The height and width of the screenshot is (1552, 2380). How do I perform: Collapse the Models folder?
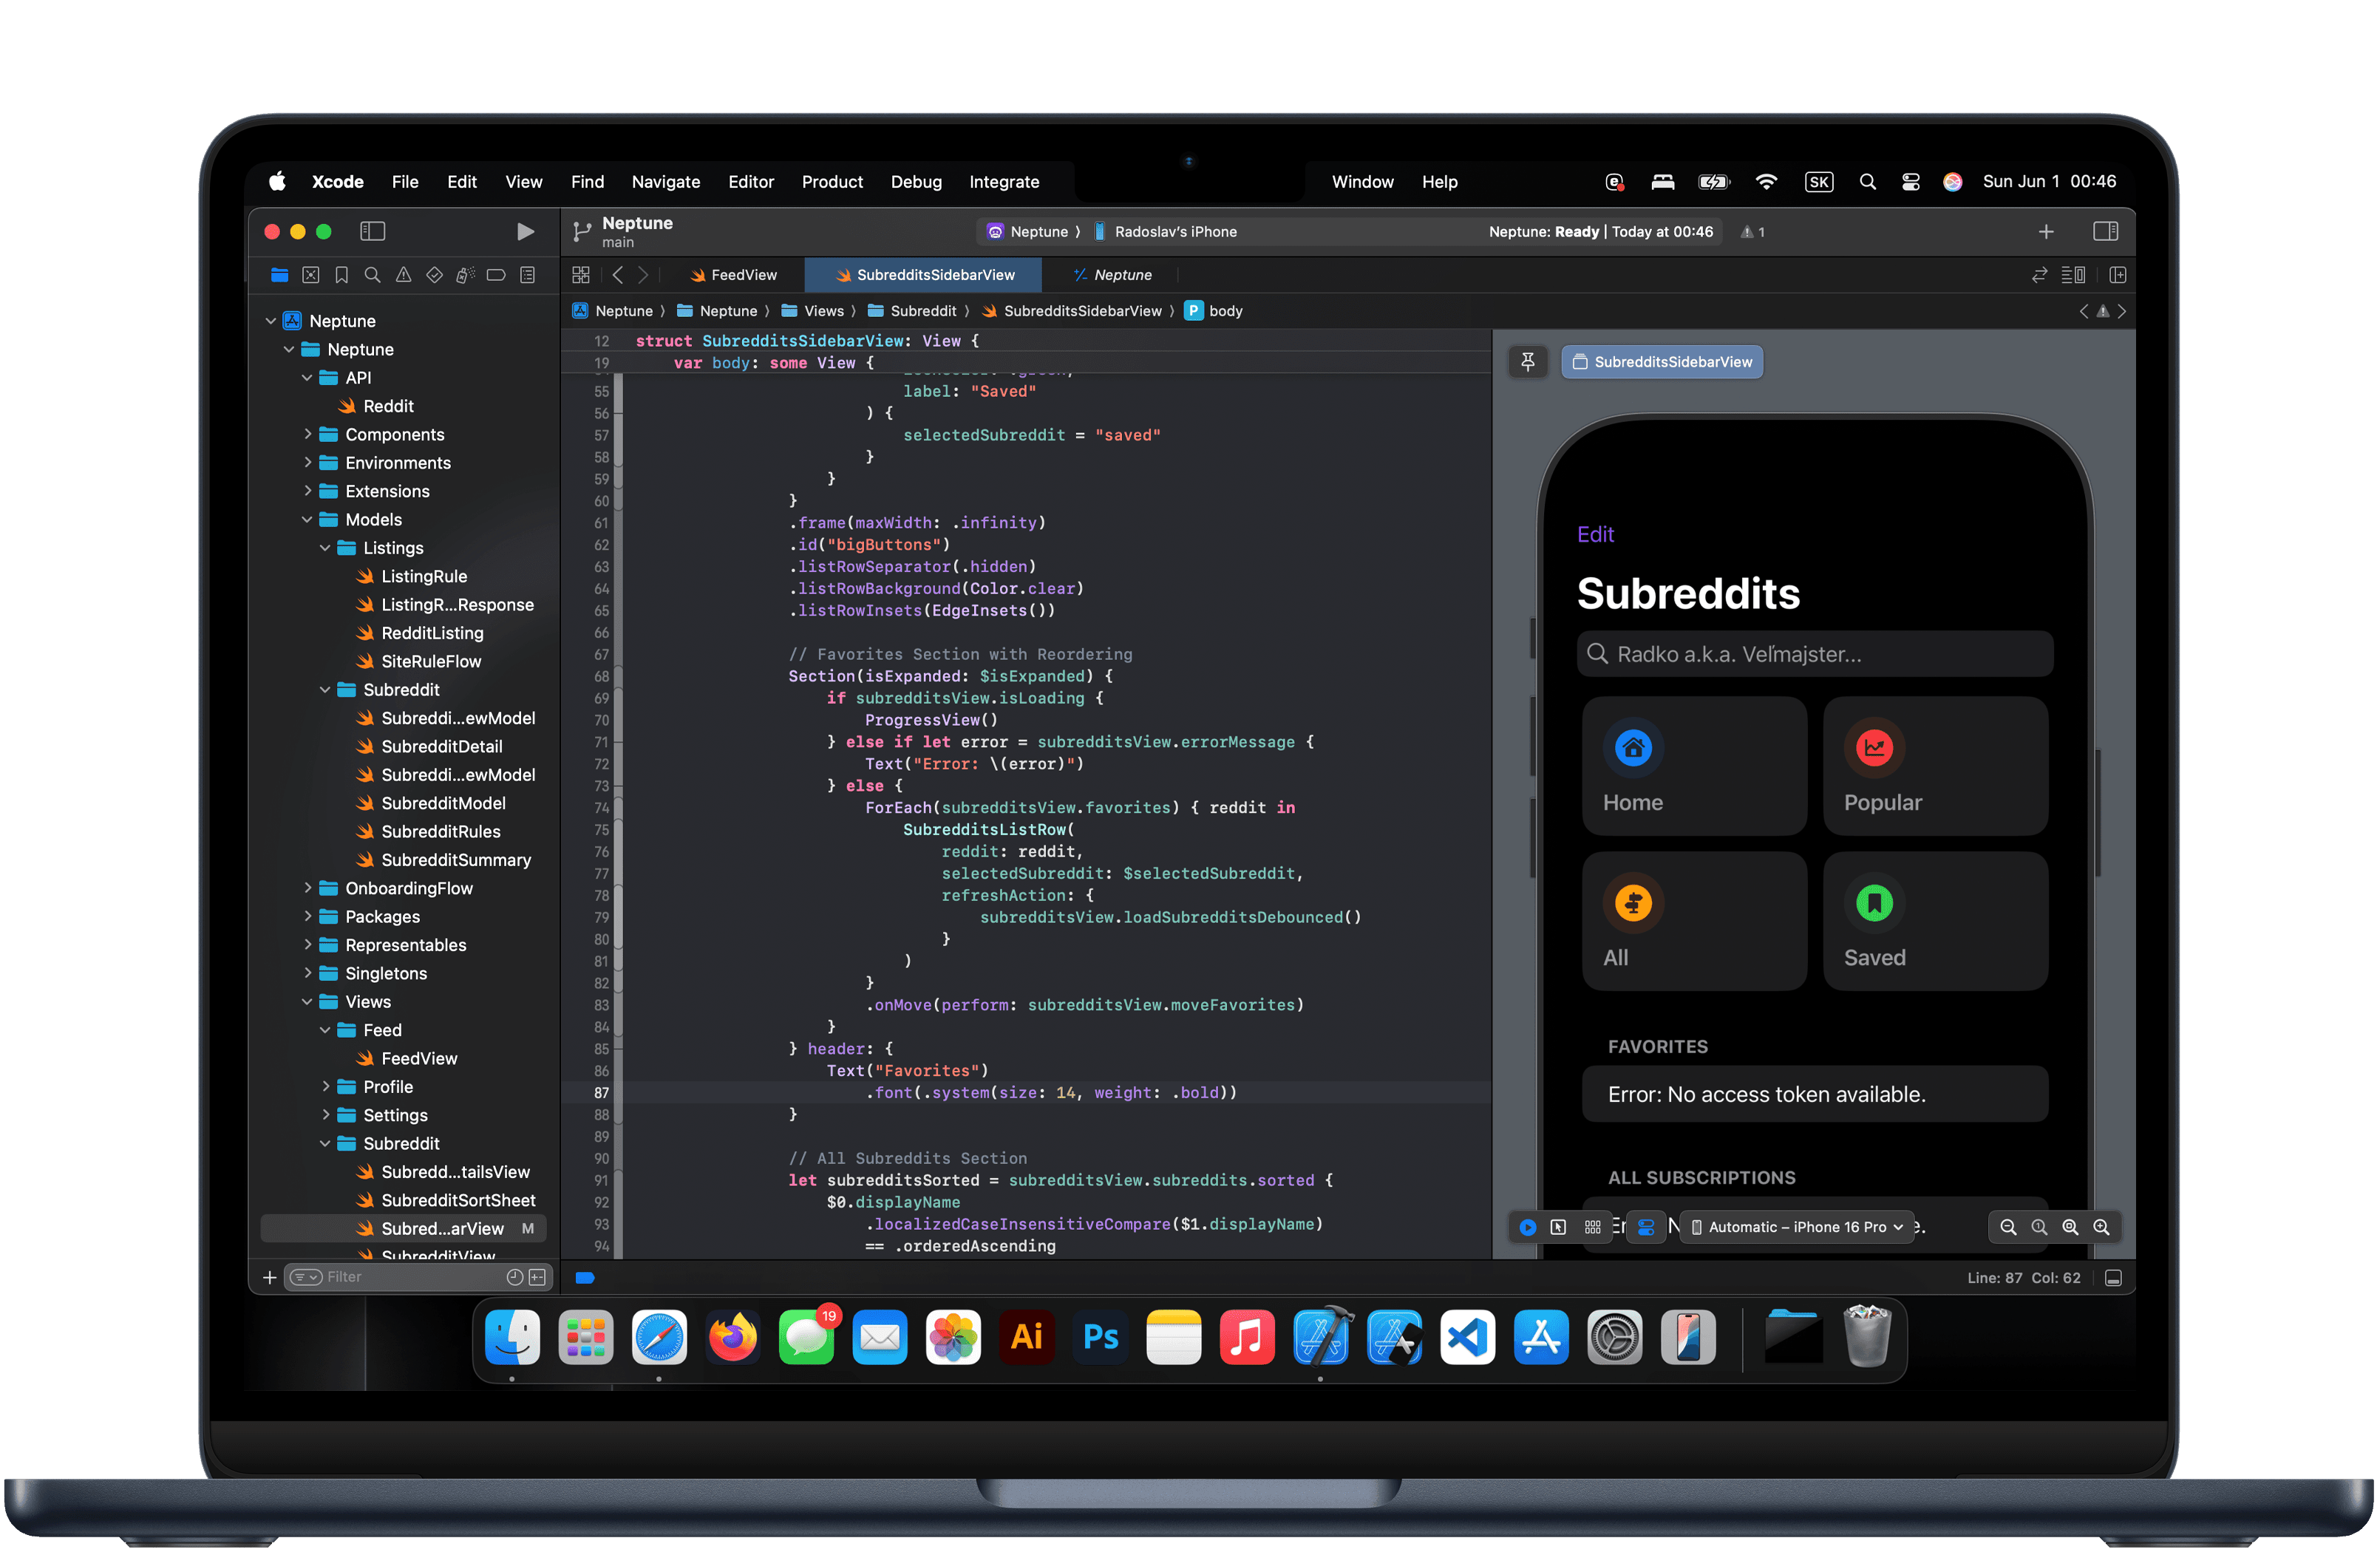pos(308,519)
